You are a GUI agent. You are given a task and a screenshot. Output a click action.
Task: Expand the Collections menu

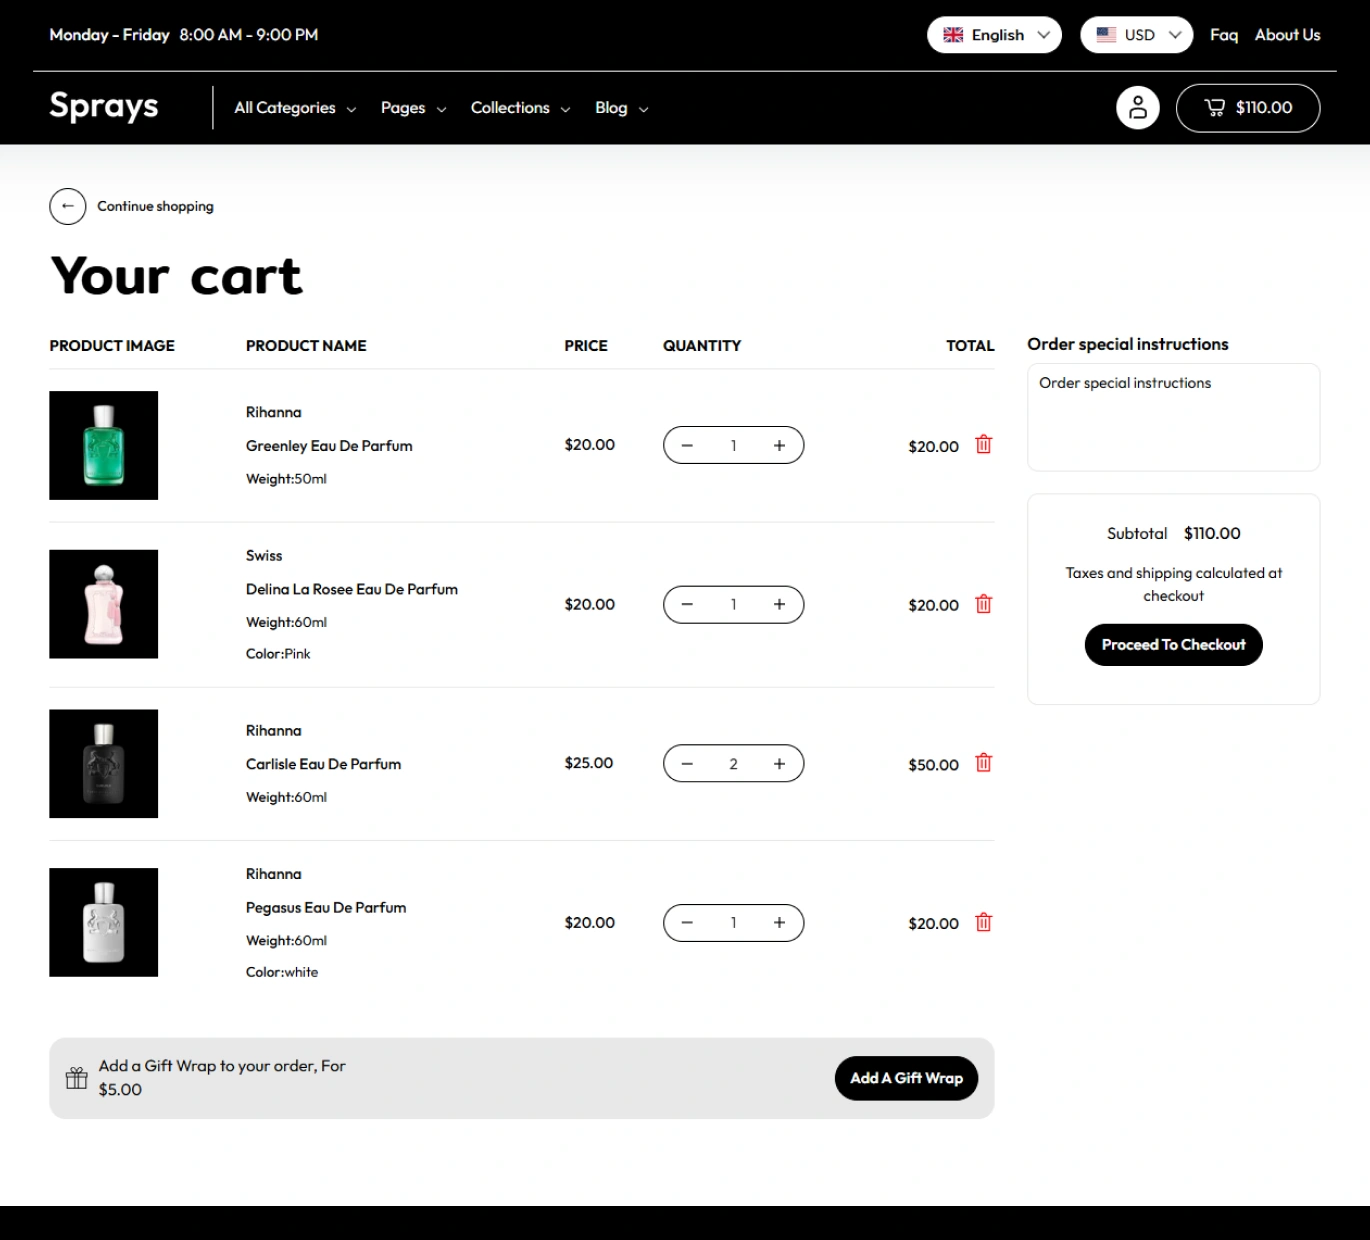520,108
